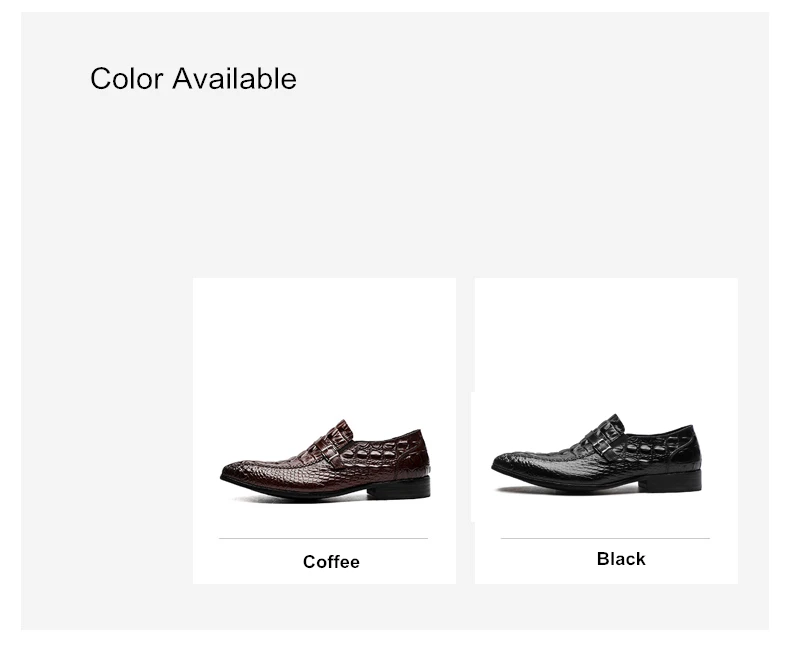
Task: Click the pointed toe of the black shoe
Action: [x=500, y=465]
